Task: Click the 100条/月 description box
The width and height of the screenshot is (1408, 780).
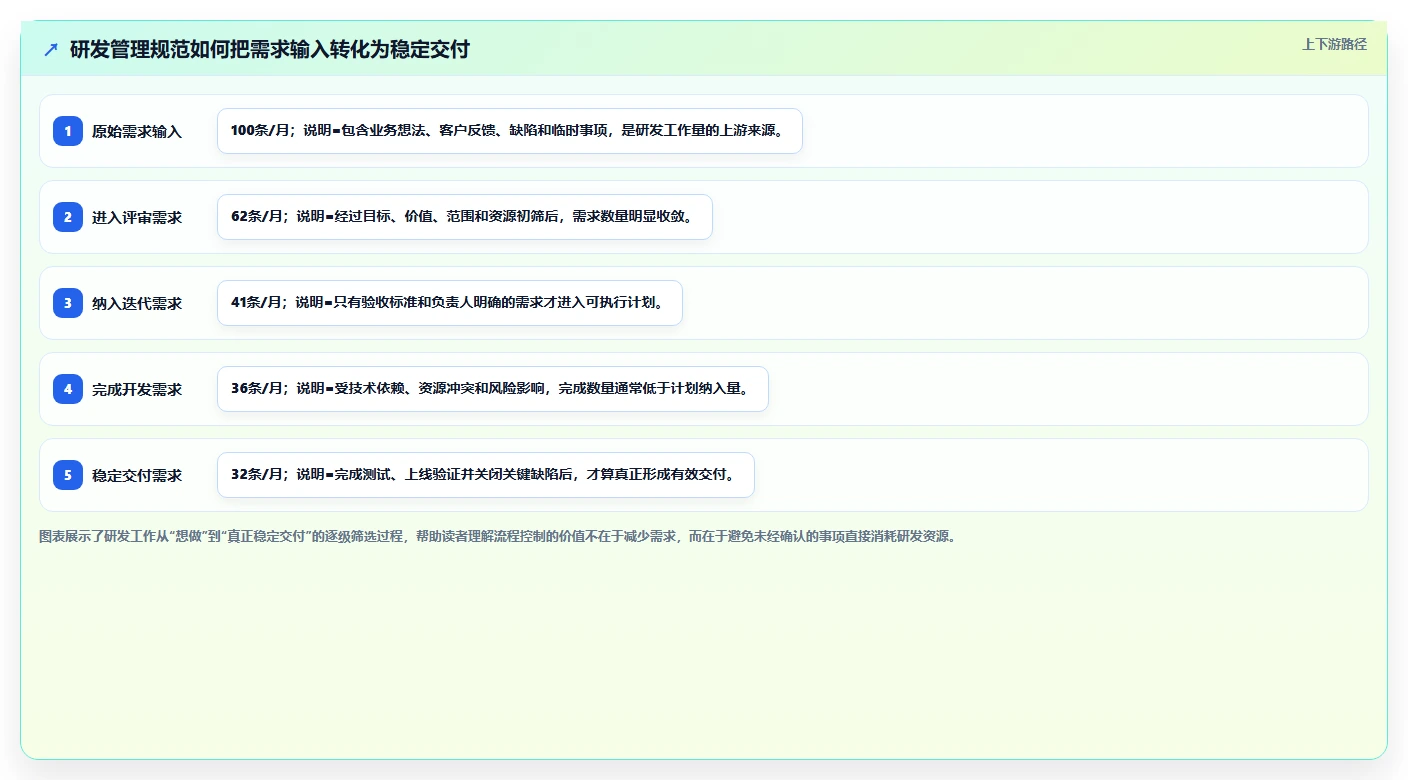Action: (x=510, y=131)
